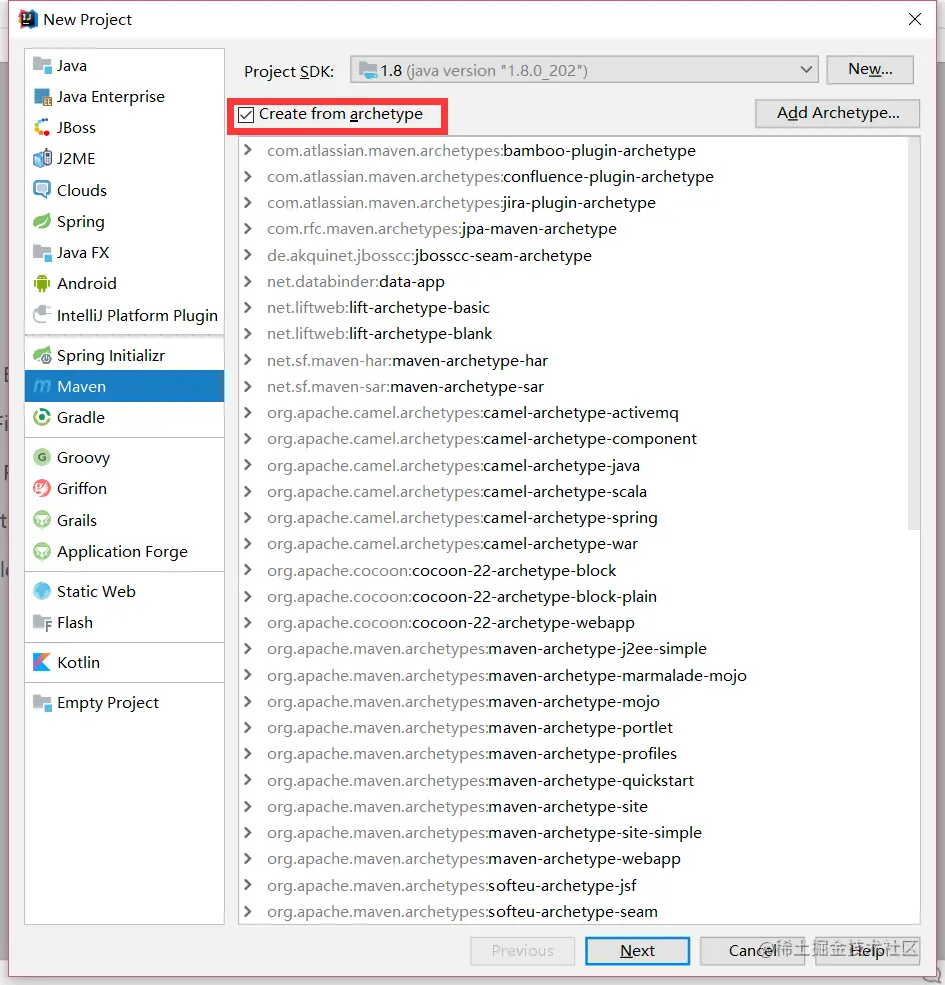Select lift-archetype-basic row
945x985 pixels.
[573, 308]
